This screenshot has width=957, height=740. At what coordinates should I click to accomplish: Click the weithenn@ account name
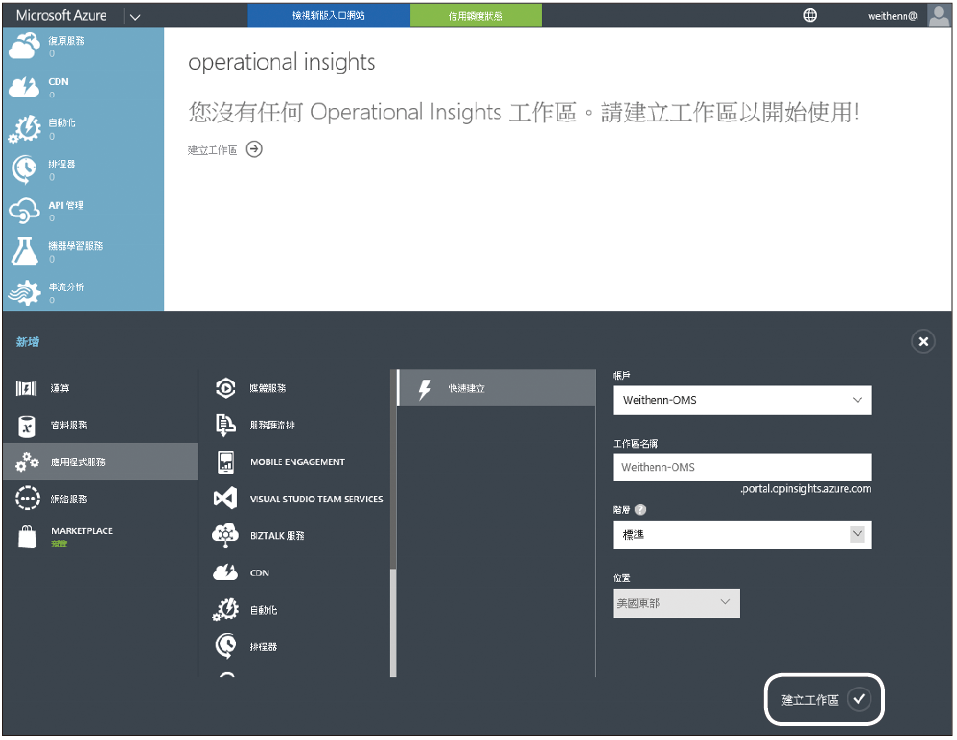pos(892,16)
